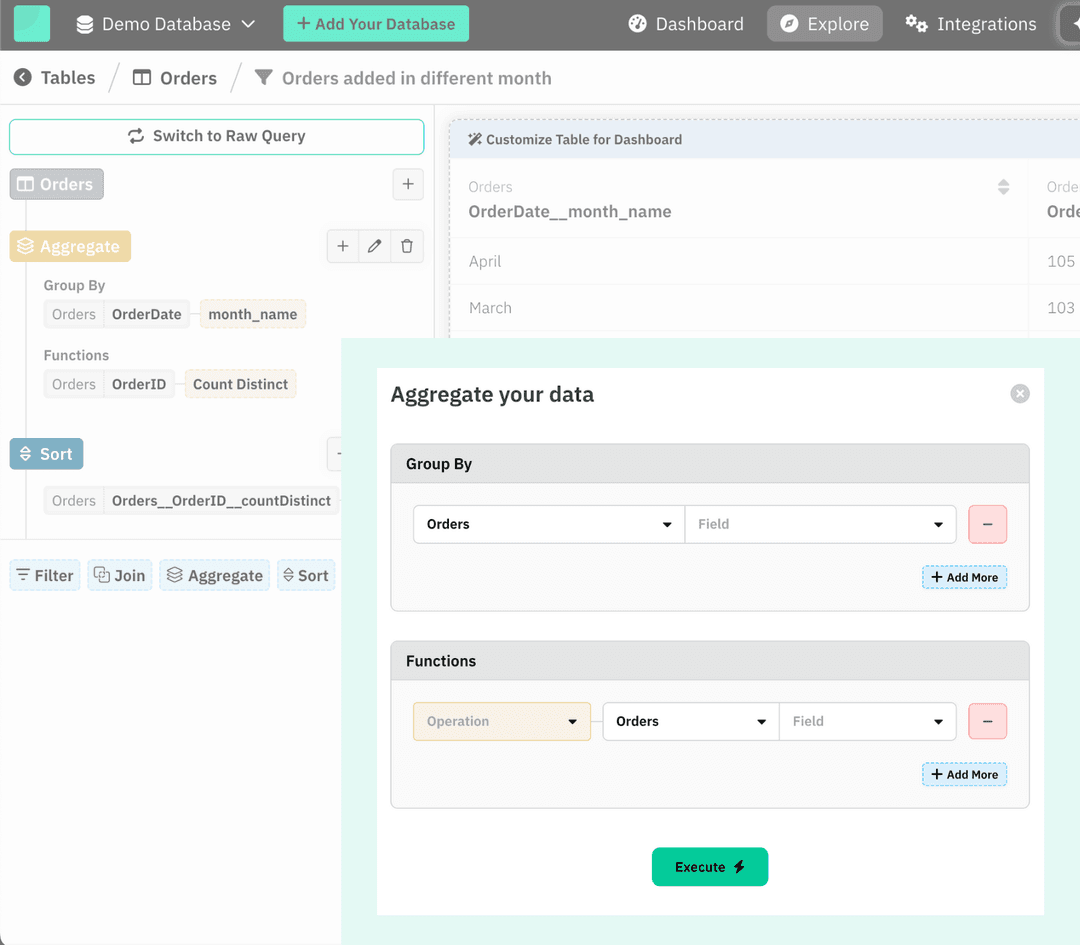This screenshot has height=945, width=1080.
Task: Open the Operation dropdown under Functions
Action: (x=501, y=721)
